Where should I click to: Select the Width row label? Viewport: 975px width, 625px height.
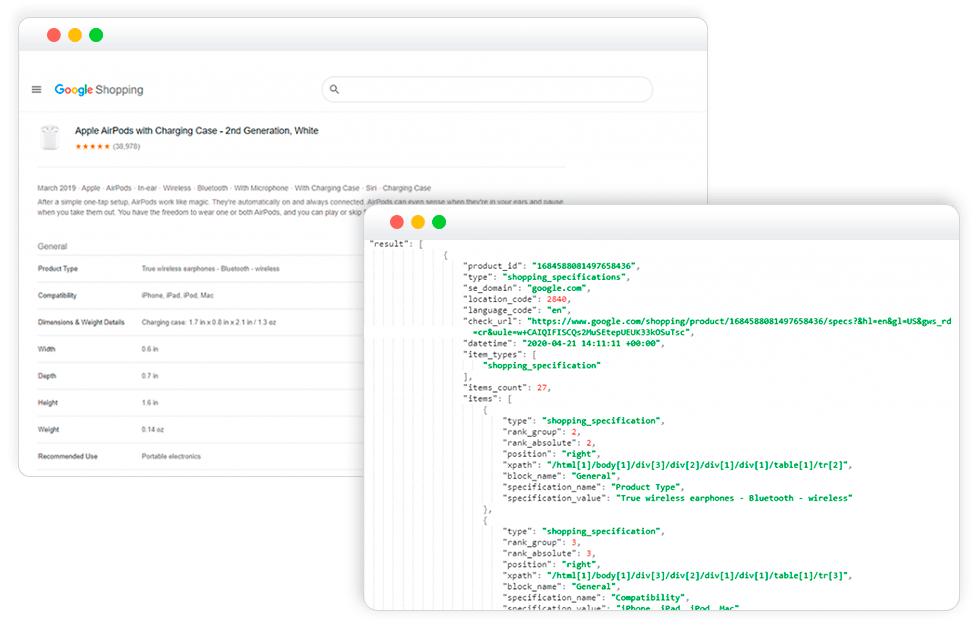(x=47, y=349)
